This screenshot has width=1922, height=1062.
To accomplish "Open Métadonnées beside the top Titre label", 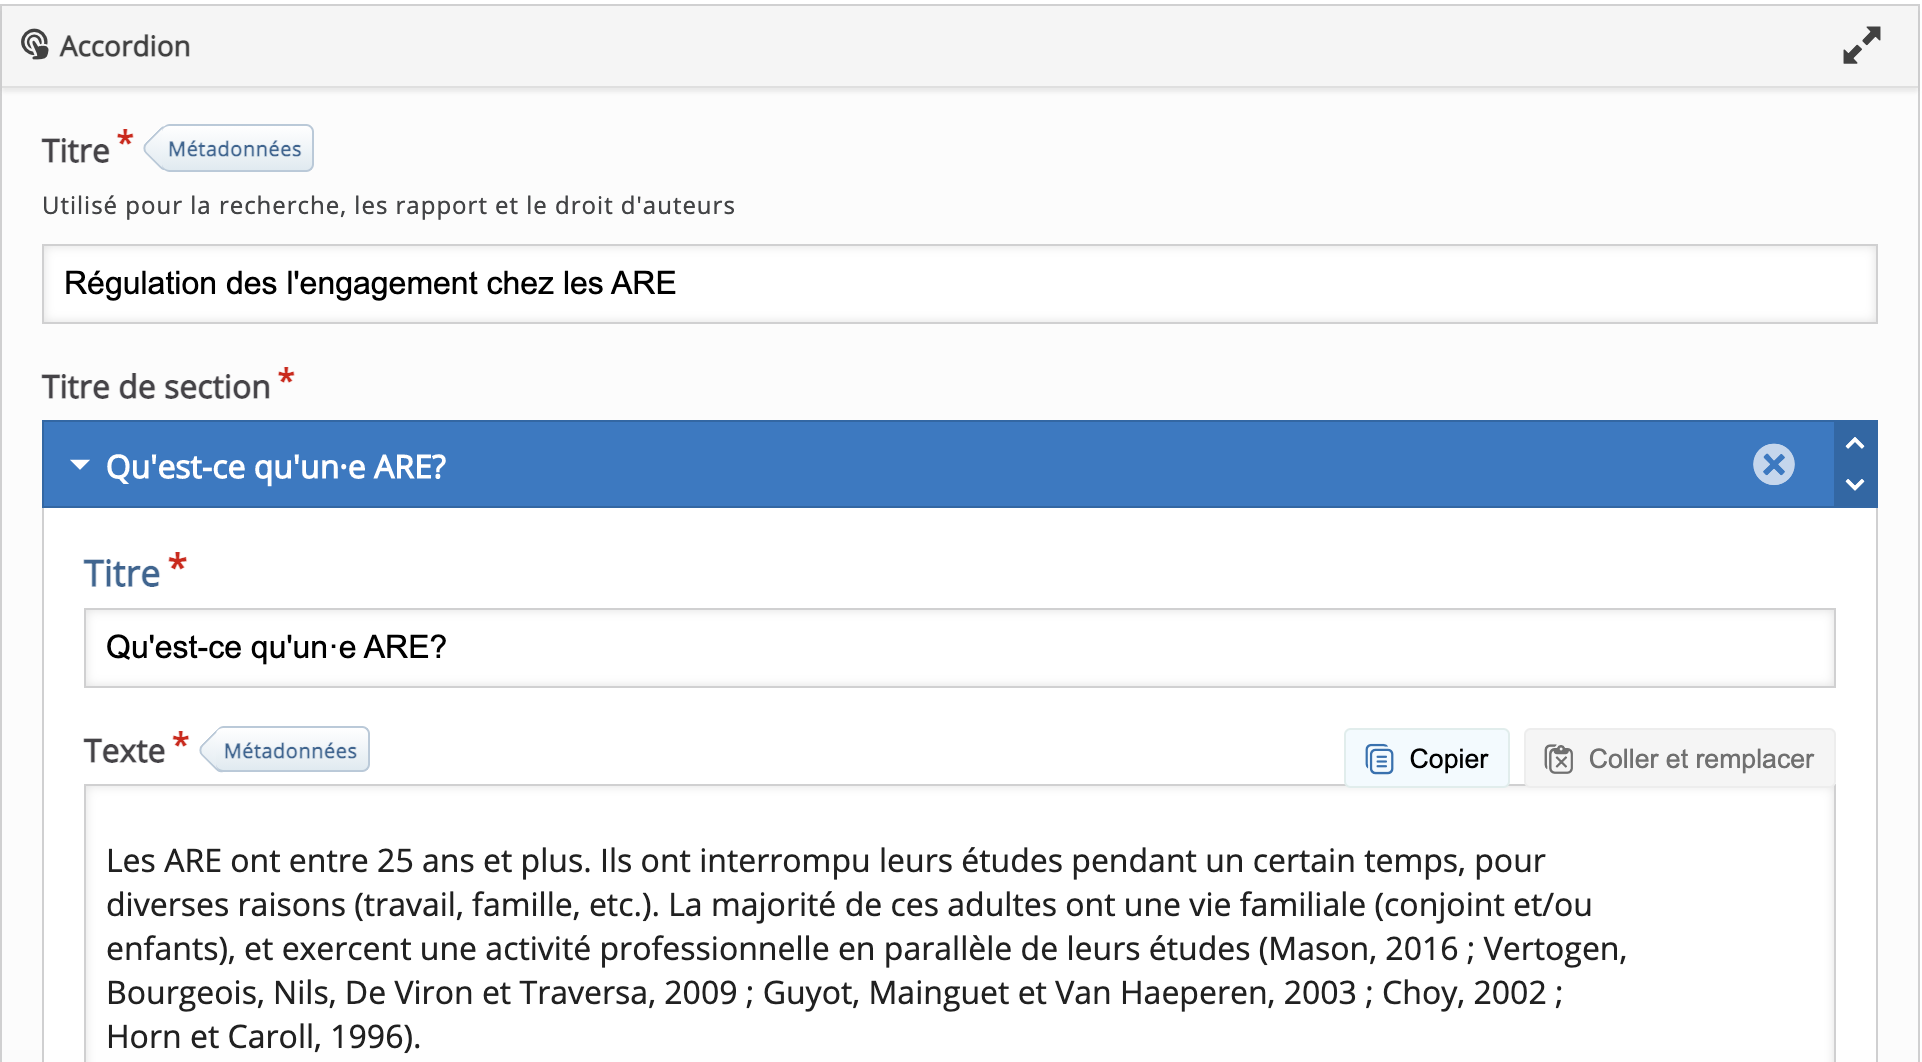I will click(x=233, y=149).
